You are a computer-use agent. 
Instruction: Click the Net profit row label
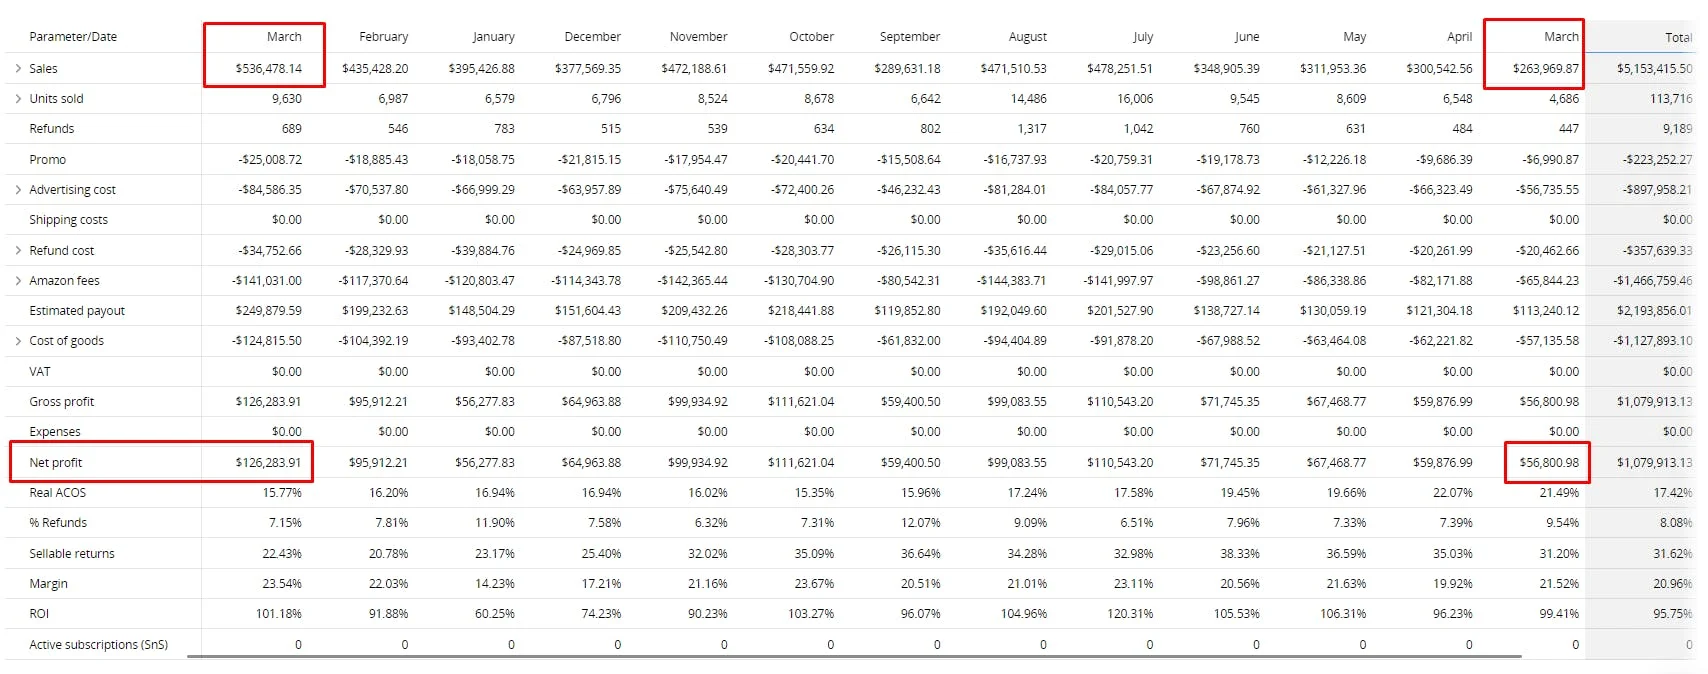(x=56, y=463)
